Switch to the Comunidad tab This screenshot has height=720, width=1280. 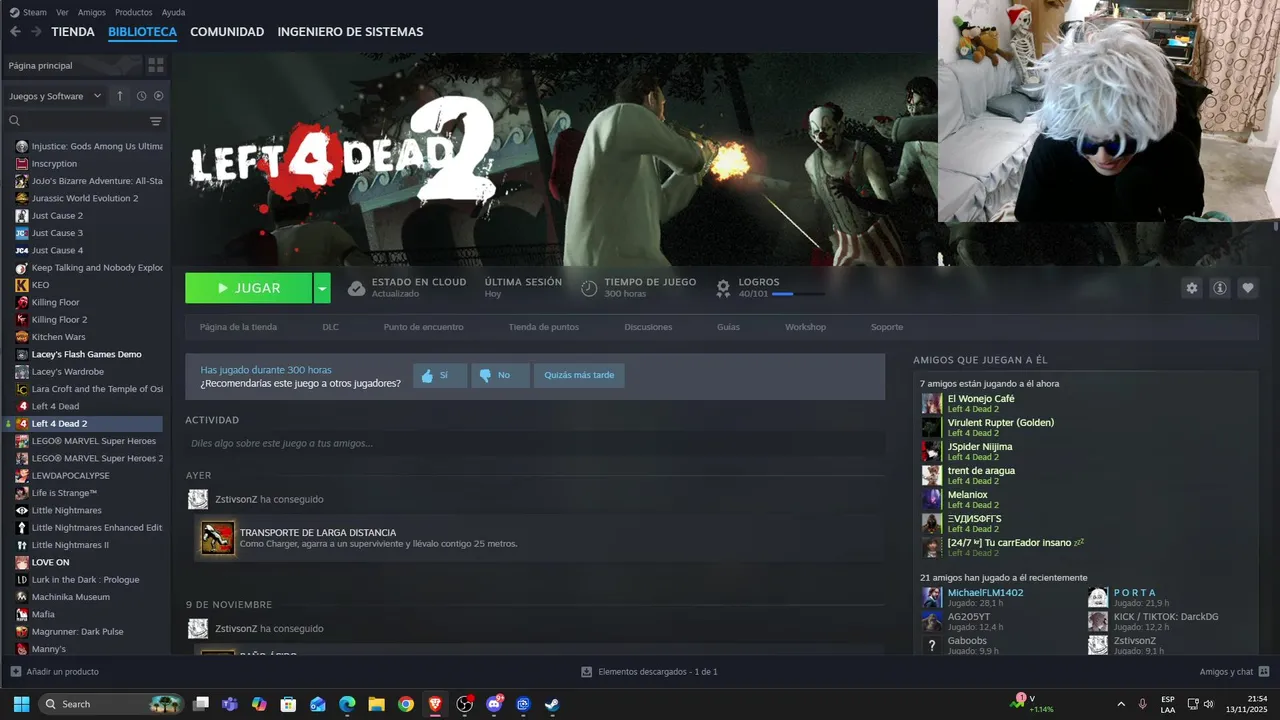point(227,32)
